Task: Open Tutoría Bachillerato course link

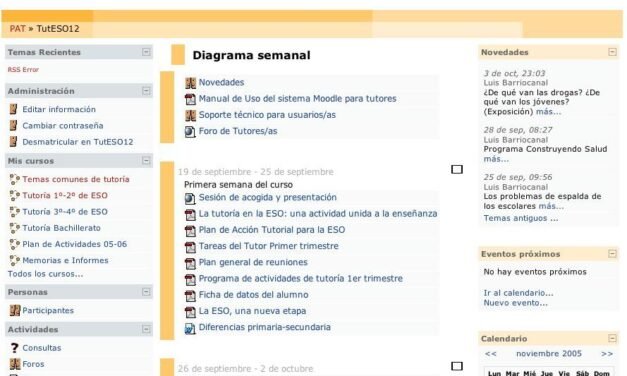Action: tap(62, 228)
